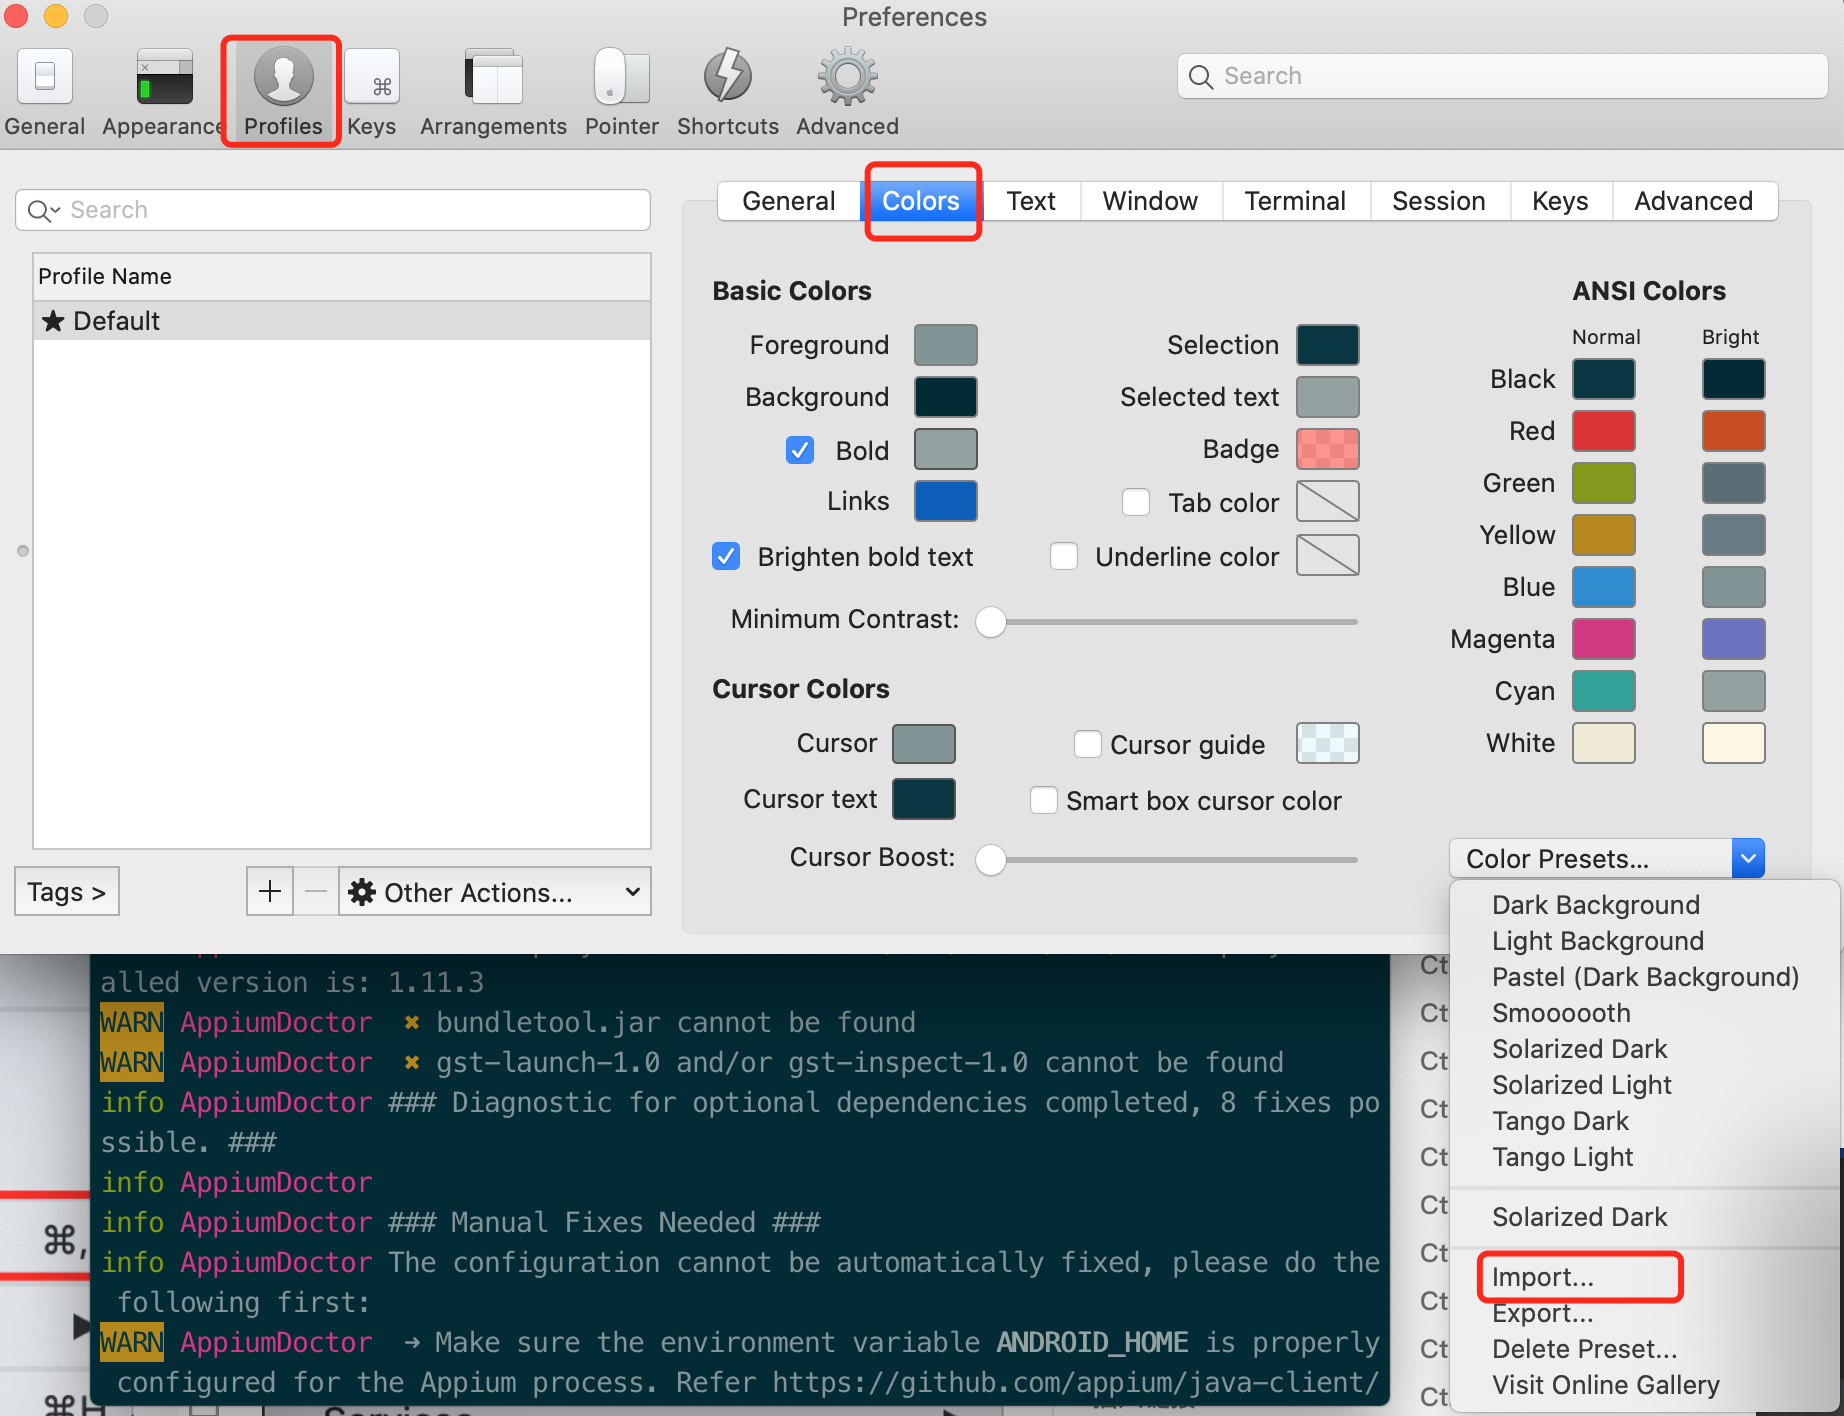Click Visit Online Gallery
Screen dimensions: 1844x1416
tap(1644, 1385)
